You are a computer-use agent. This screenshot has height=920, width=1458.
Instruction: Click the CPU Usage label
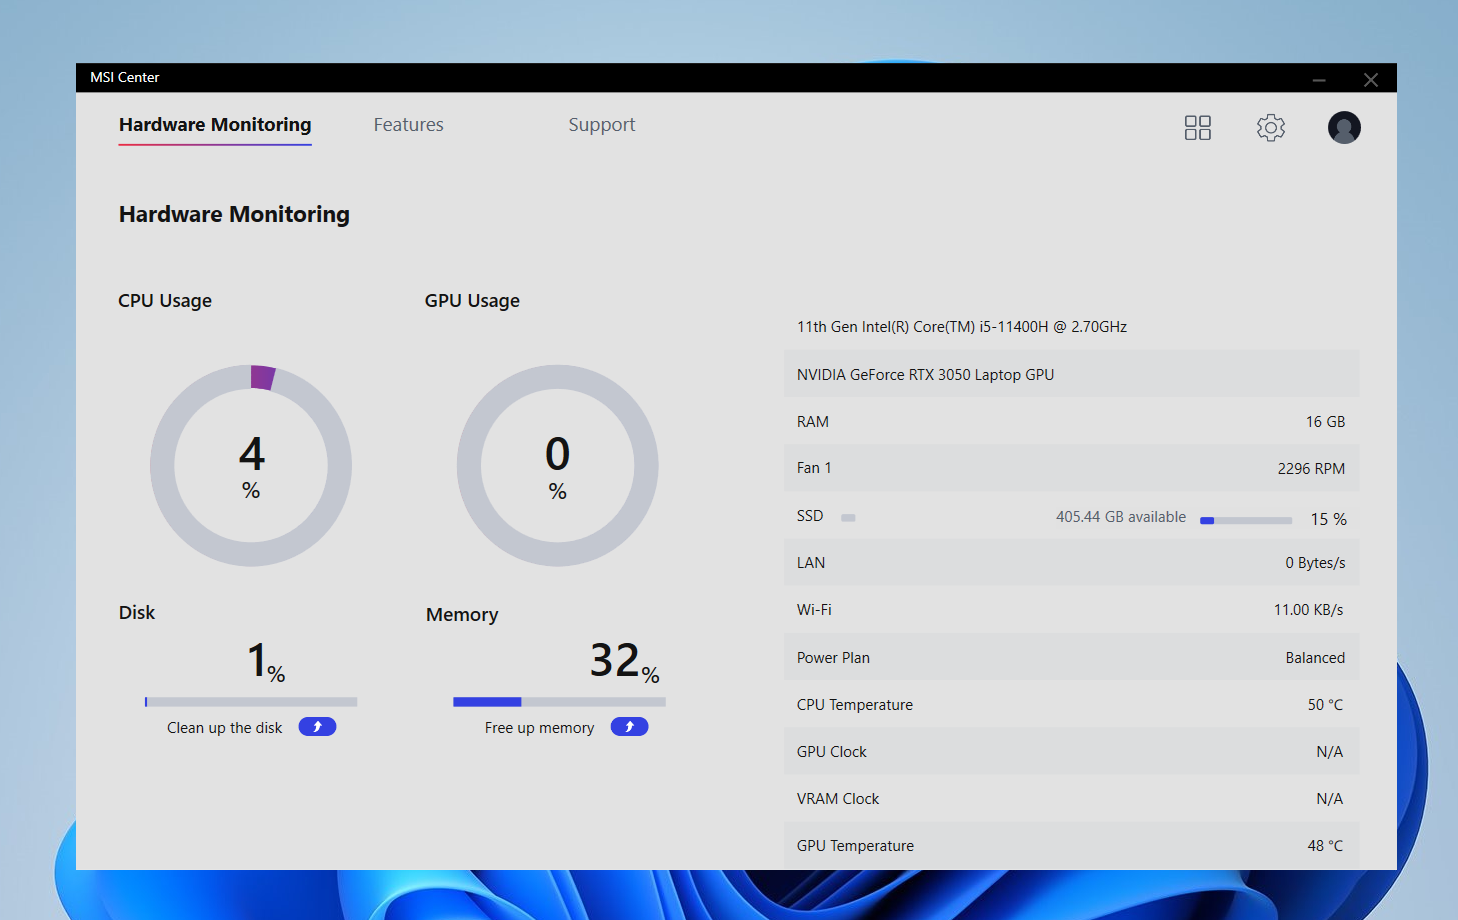point(165,301)
